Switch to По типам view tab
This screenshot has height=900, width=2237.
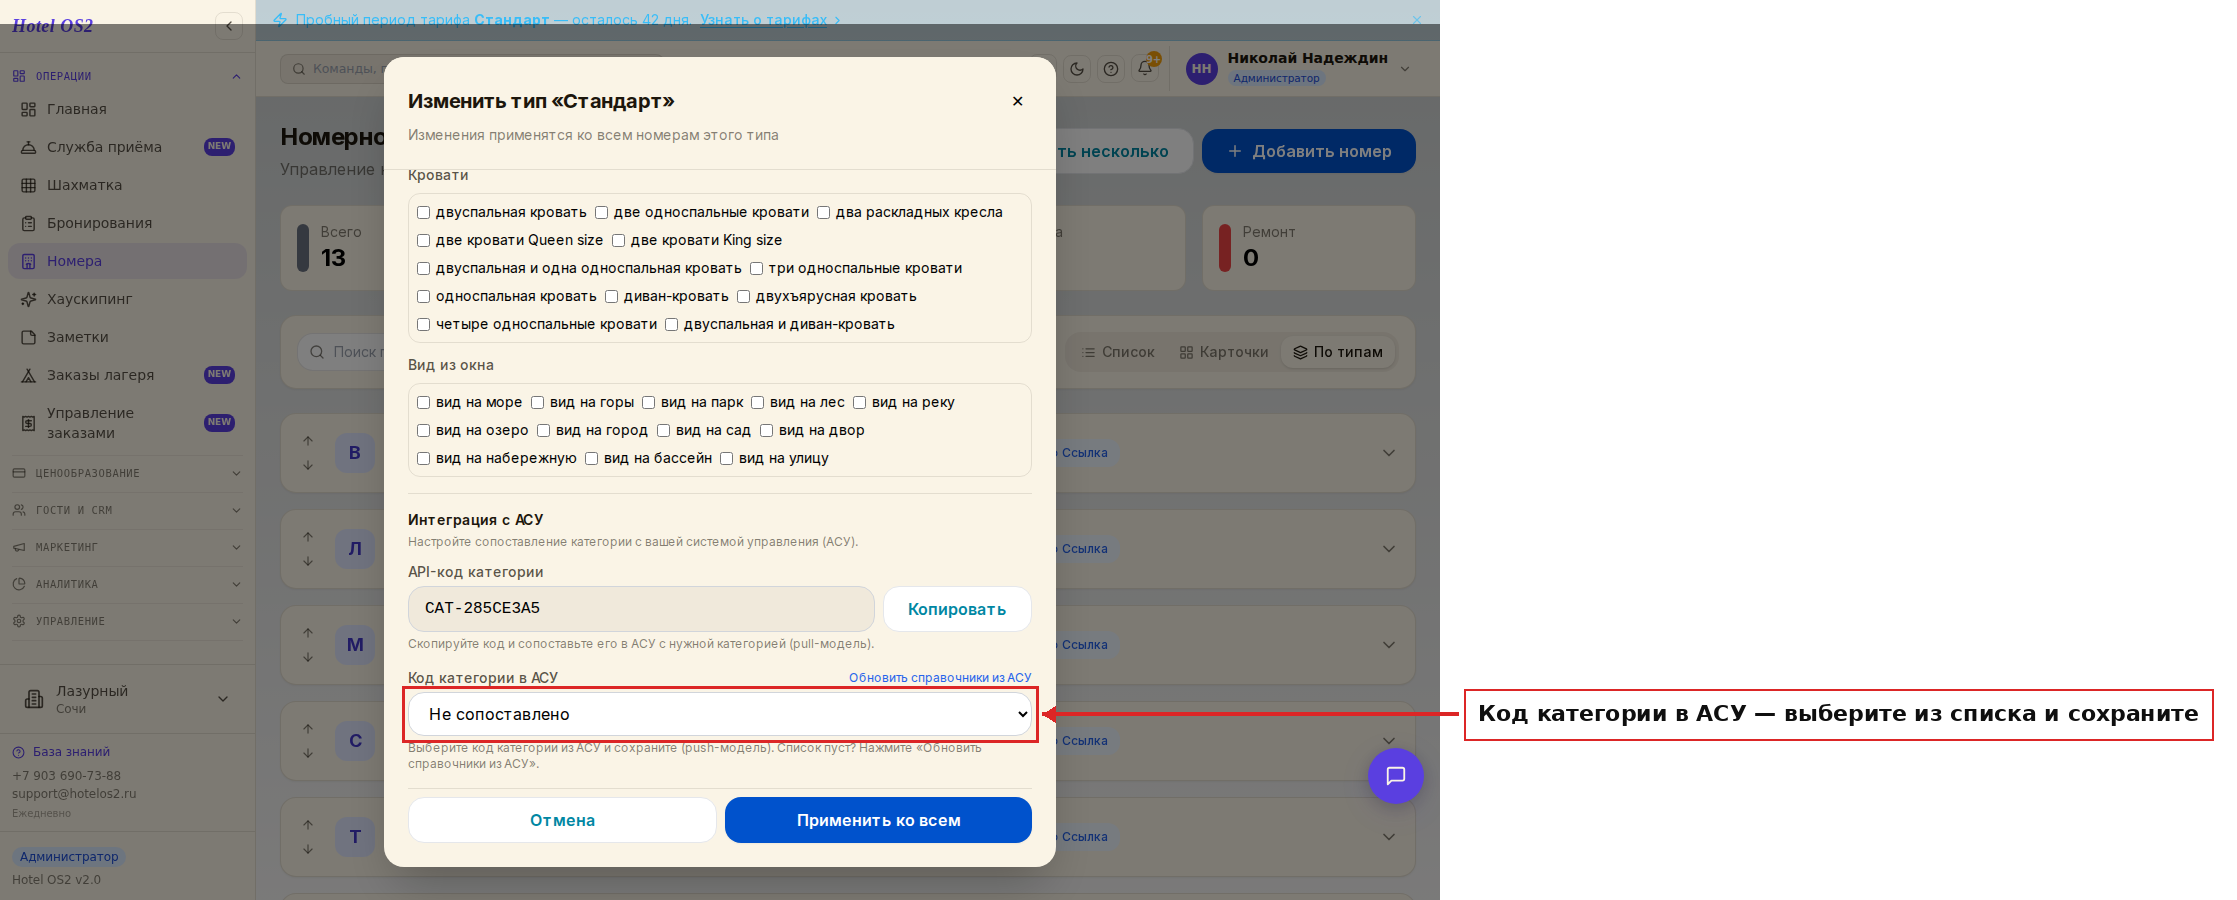[1338, 352]
